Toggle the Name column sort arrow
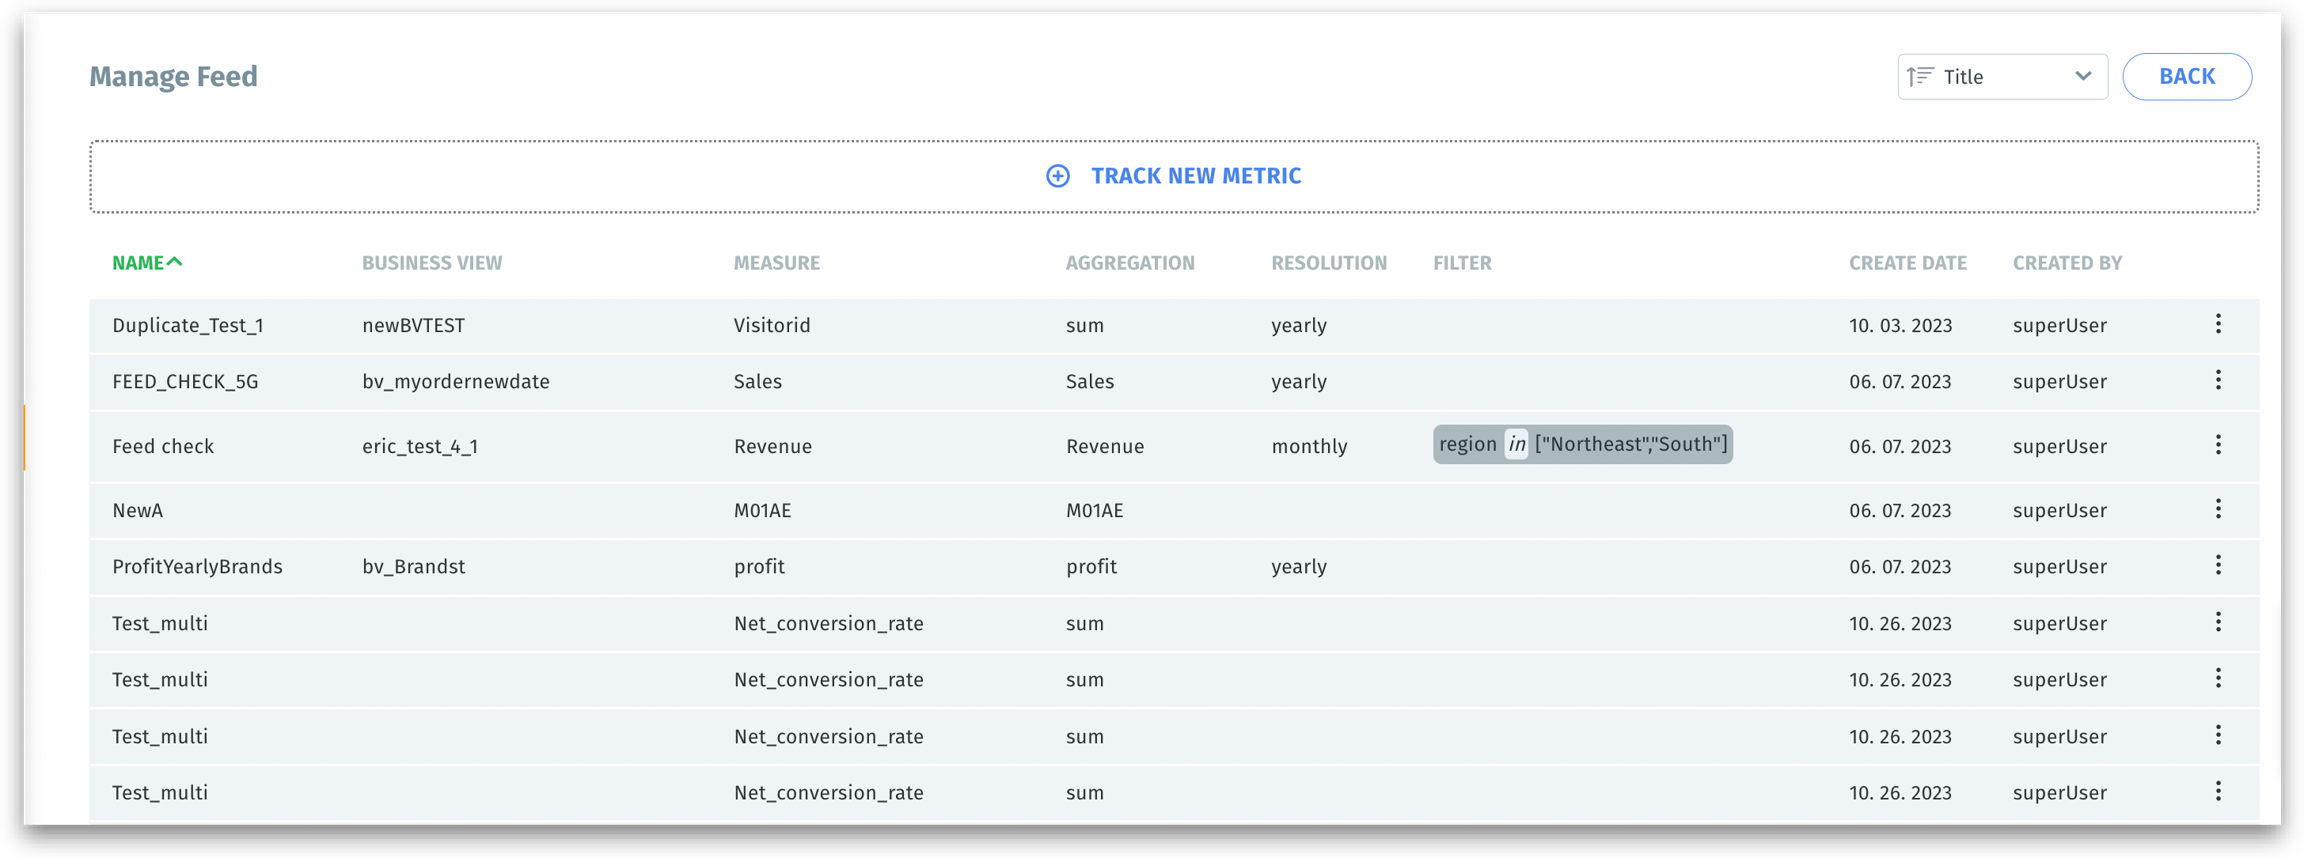 click(x=175, y=262)
